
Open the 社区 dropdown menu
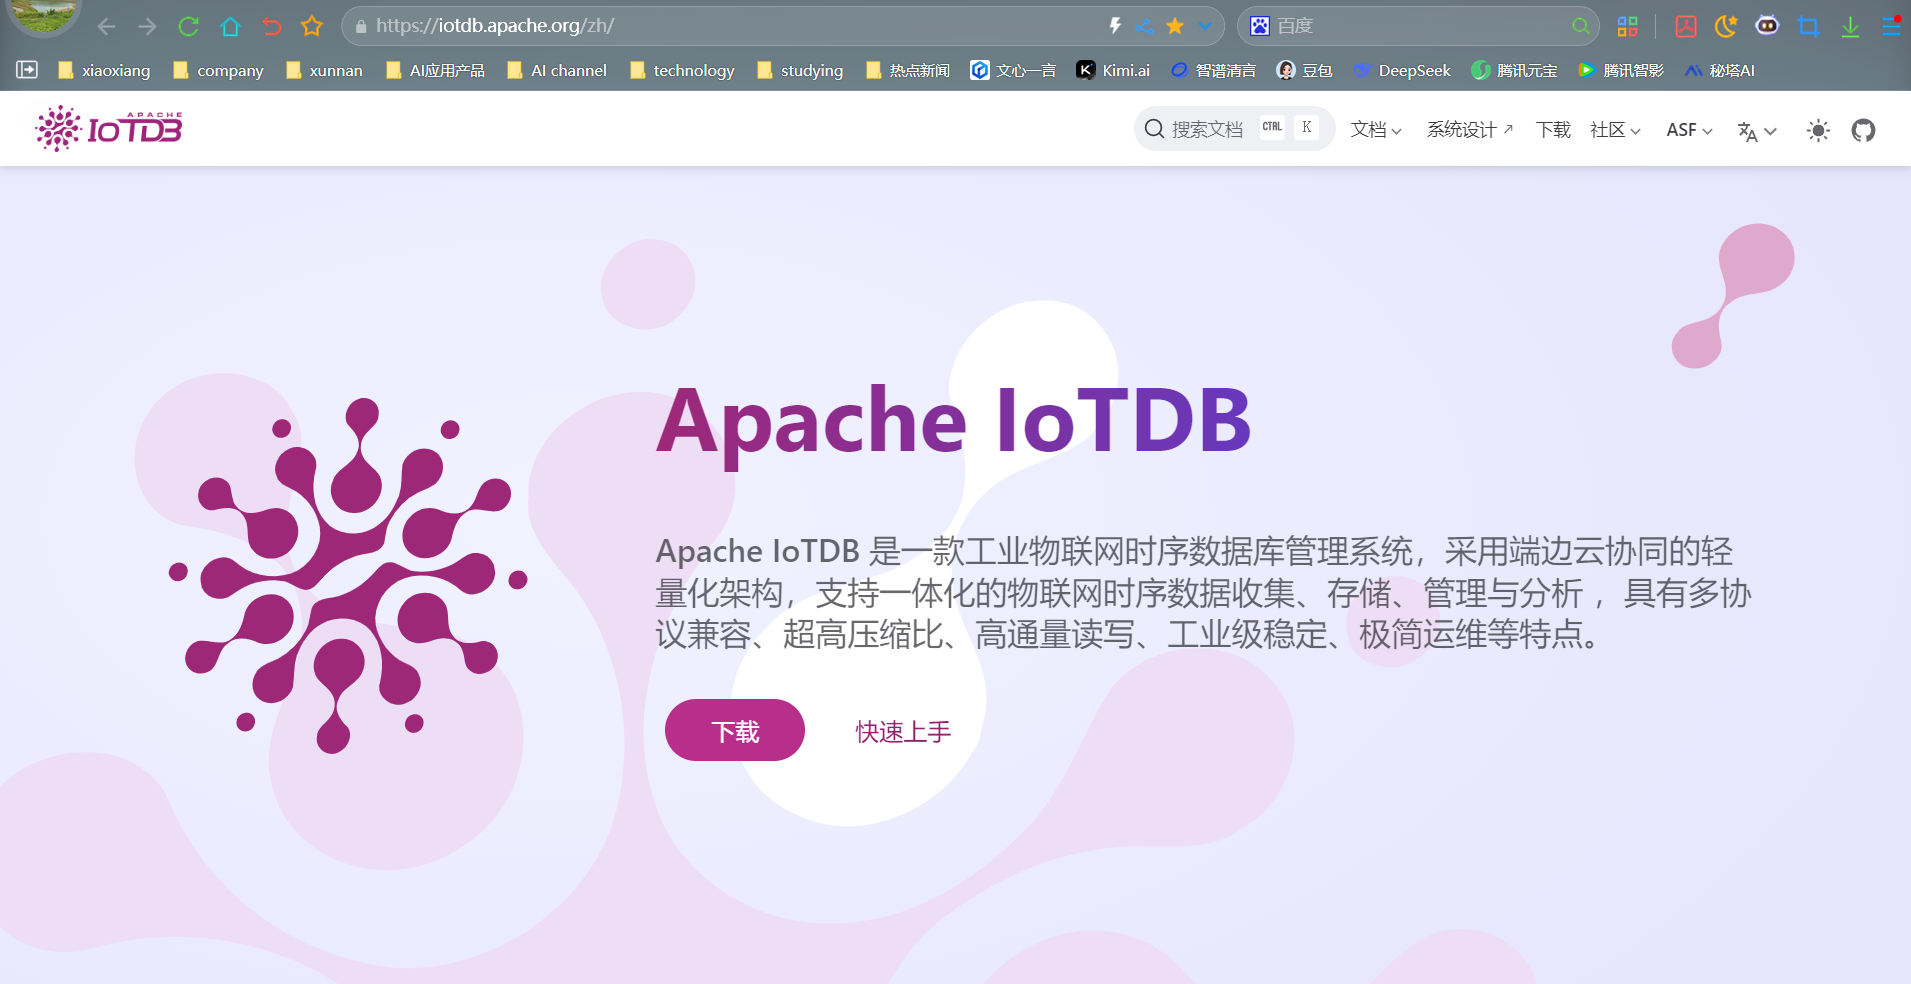(1613, 130)
